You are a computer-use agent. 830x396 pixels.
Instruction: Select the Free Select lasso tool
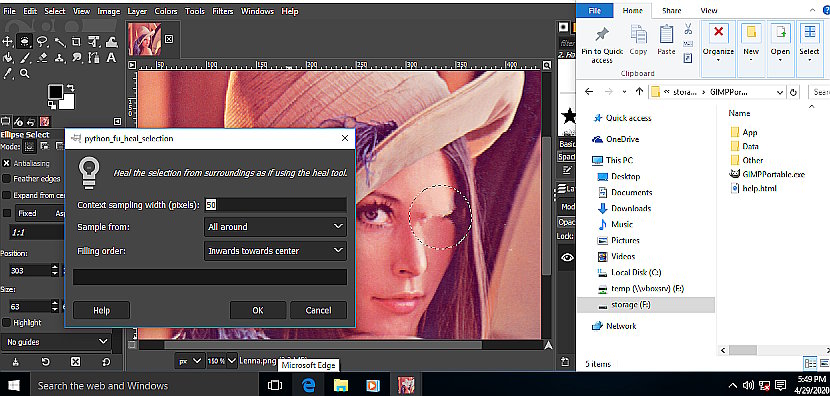(x=42, y=41)
